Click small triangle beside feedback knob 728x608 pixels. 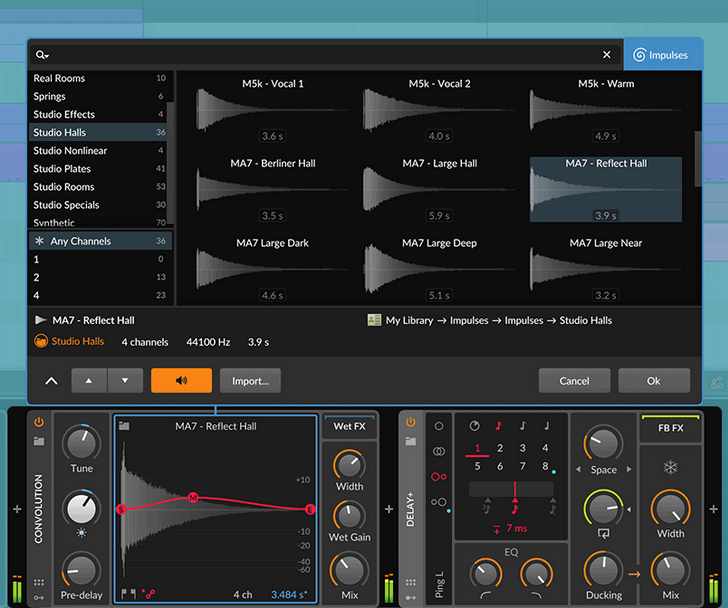[629, 509]
